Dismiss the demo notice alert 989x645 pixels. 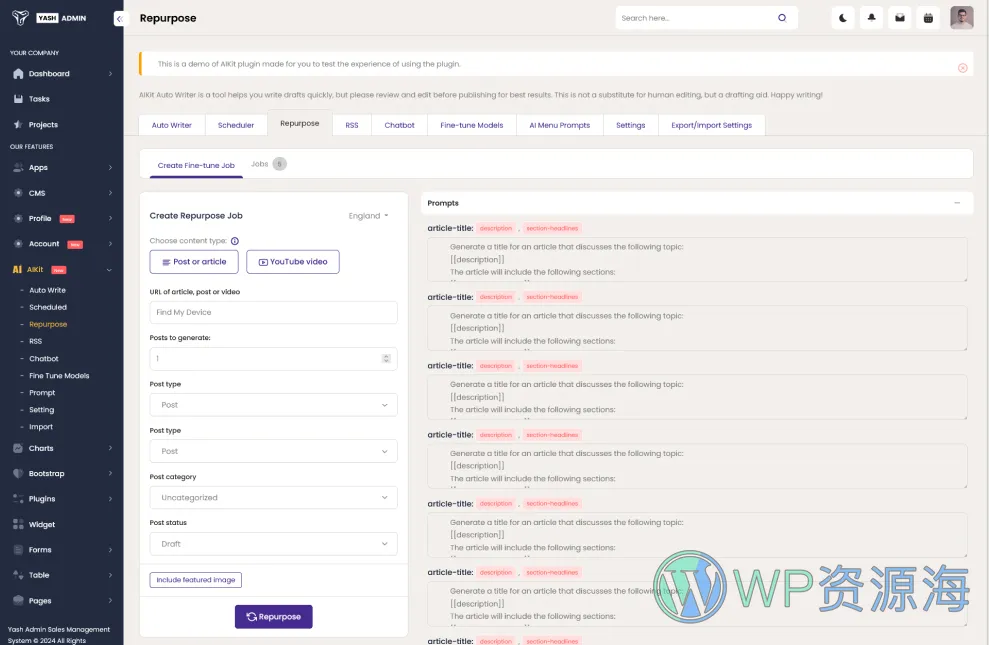(x=963, y=68)
